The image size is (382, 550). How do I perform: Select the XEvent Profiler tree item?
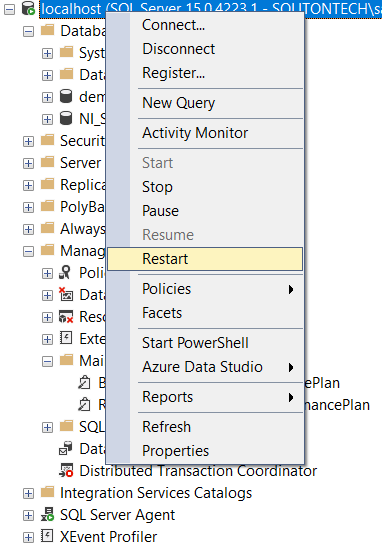coord(108,537)
